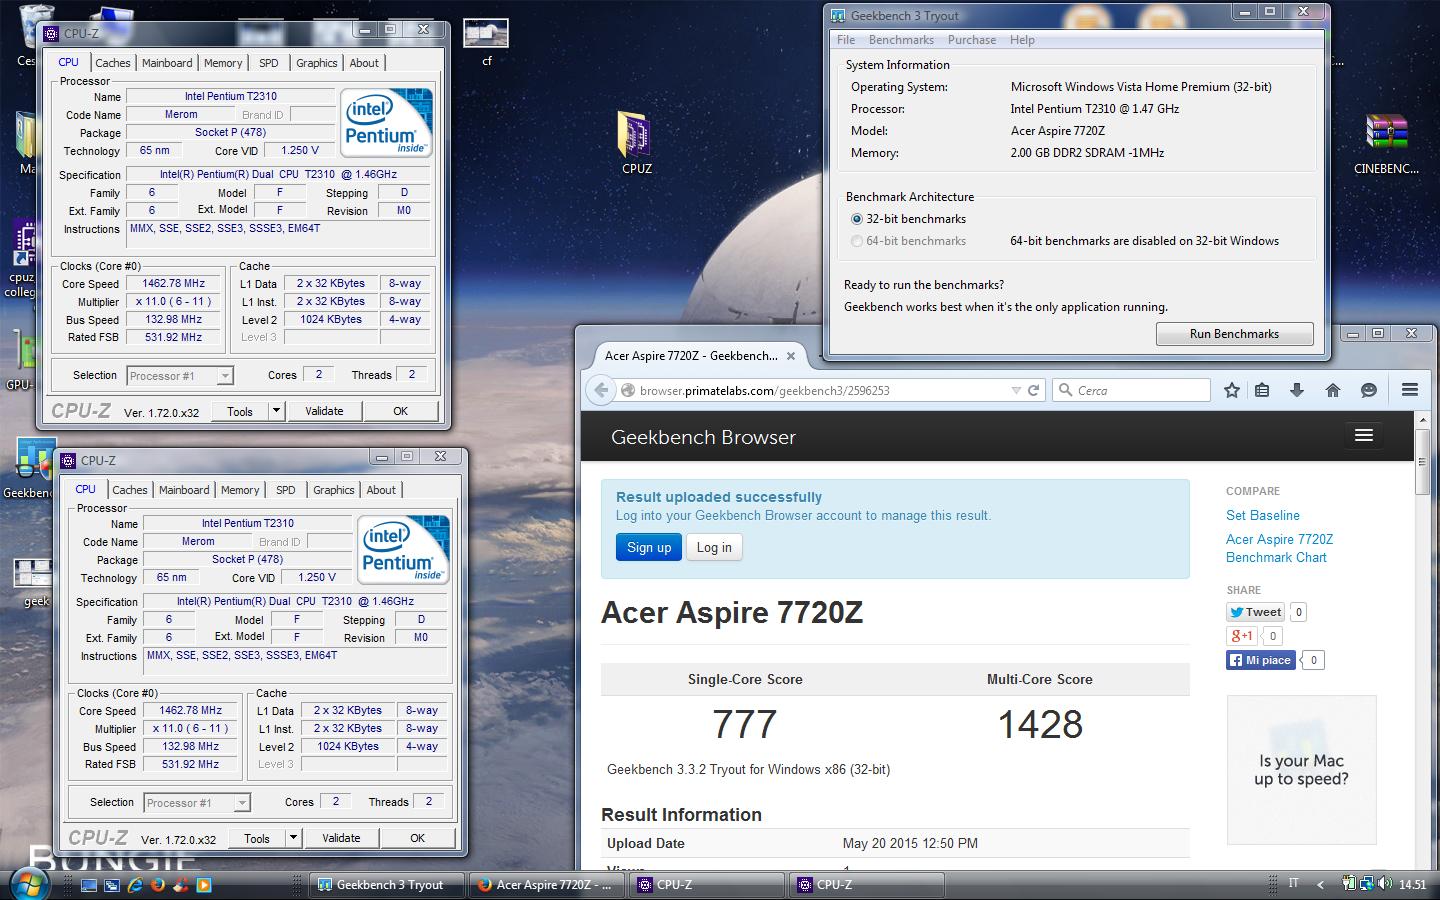Open the Firefox hamburger menu
This screenshot has height=900, width=1440.
(1410, 390)
